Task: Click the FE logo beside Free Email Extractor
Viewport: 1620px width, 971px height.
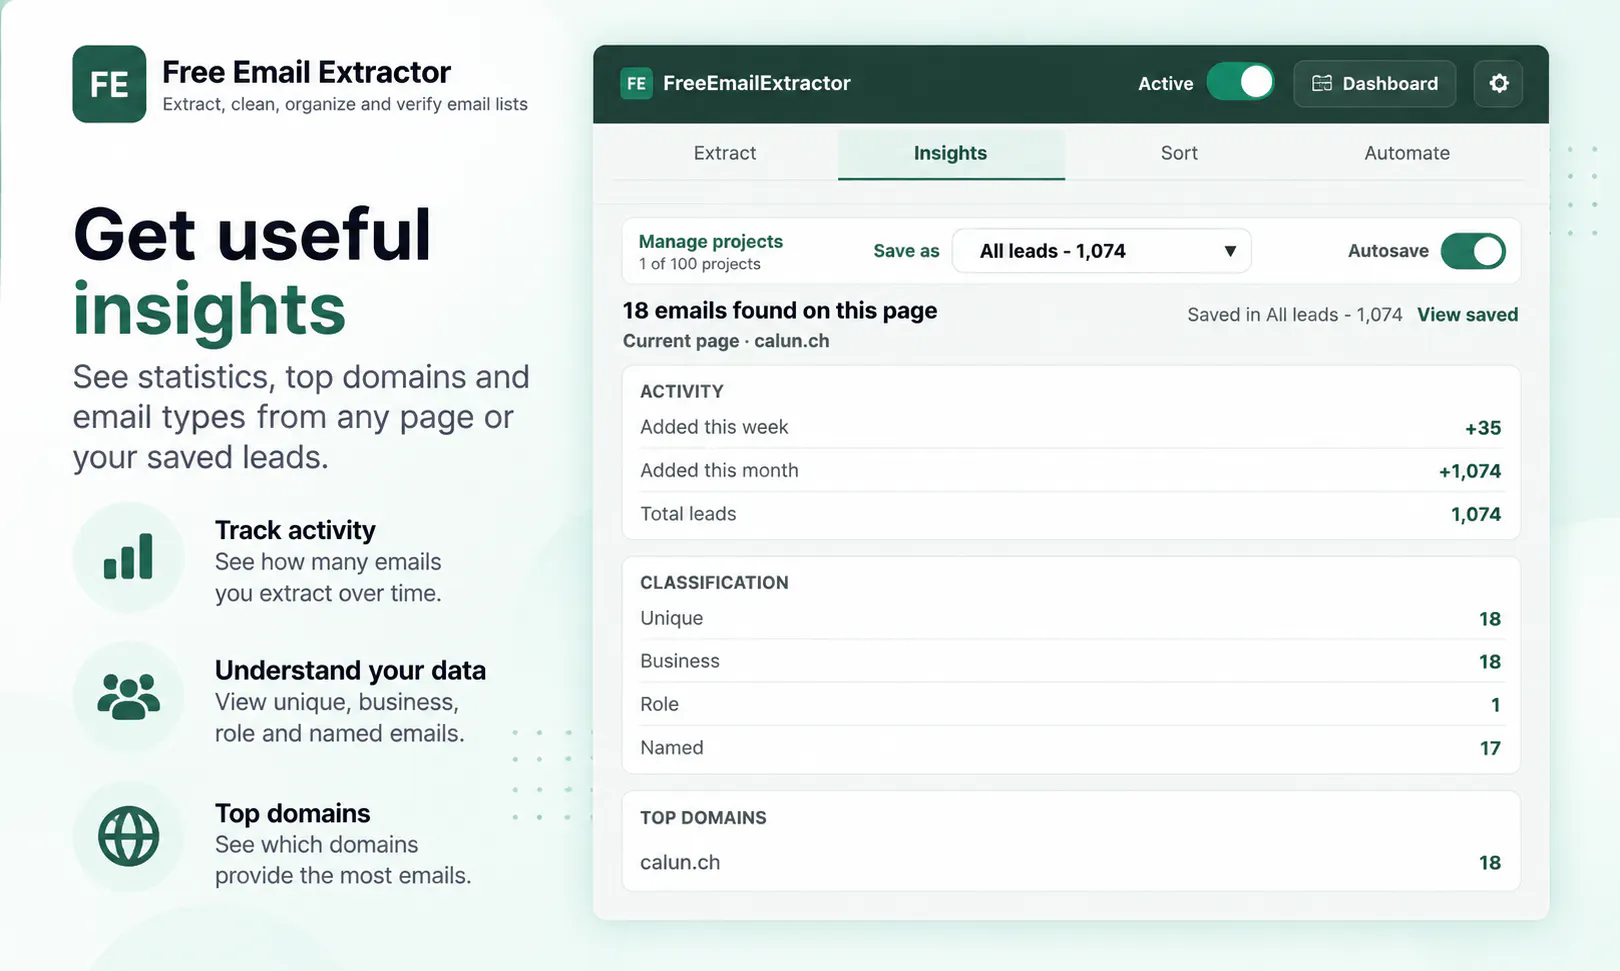Action: tap(109, 84)
